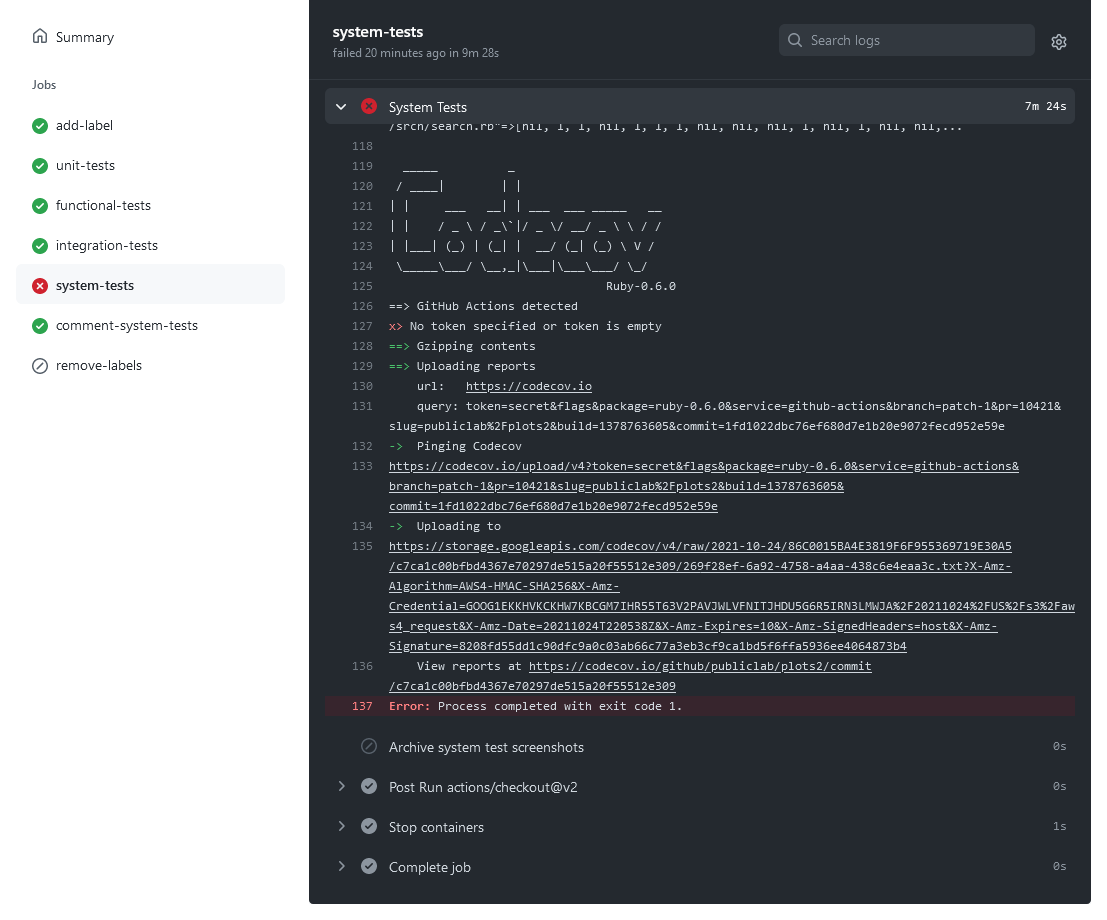Click the success check on Post Run actions/checkout@v2
Viewport: 1107px width, 920px height.
click(369, 786)
